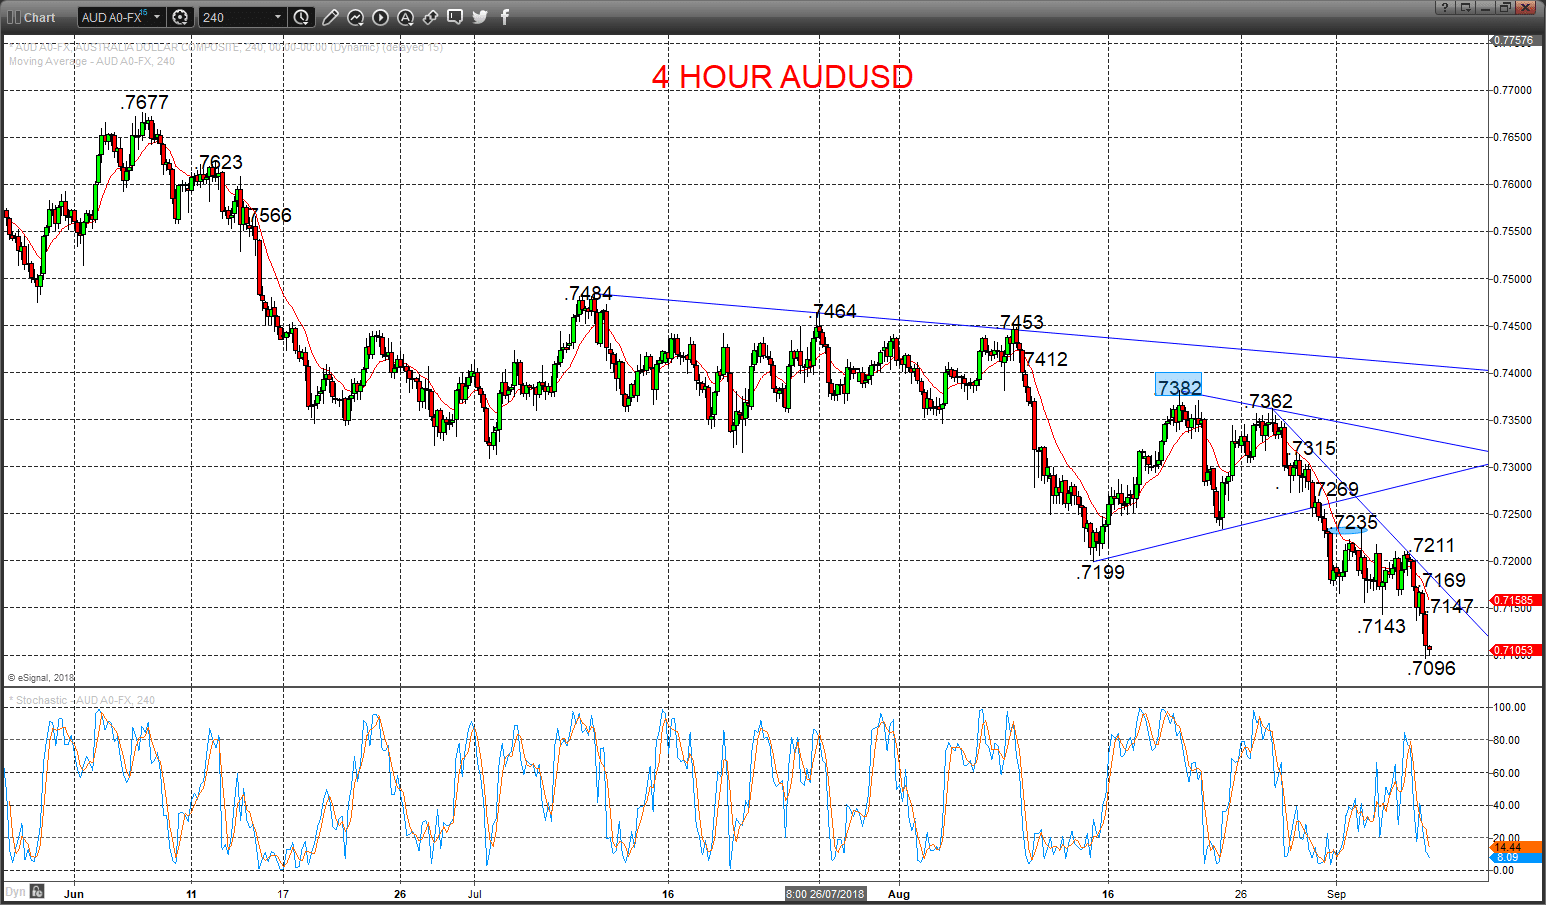This screenshot has height=905, width=1546.
Task: Click the .7143 price annotation
Action: tap(1381, 626)
